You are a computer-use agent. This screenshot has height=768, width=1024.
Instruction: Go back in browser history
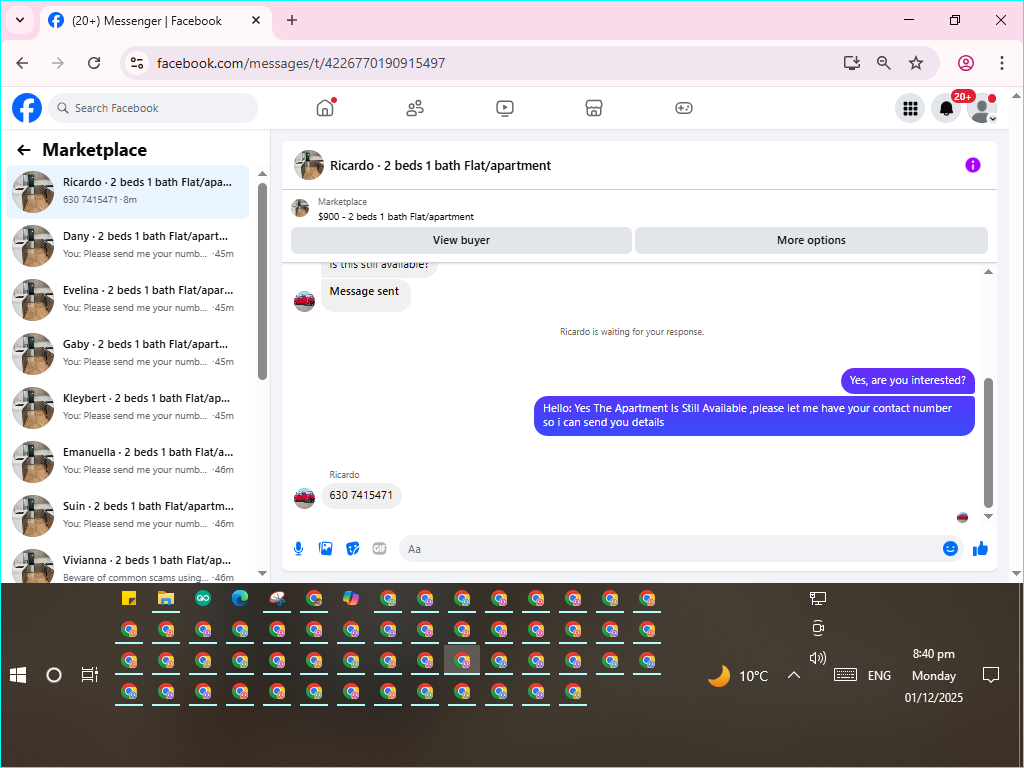22,63
